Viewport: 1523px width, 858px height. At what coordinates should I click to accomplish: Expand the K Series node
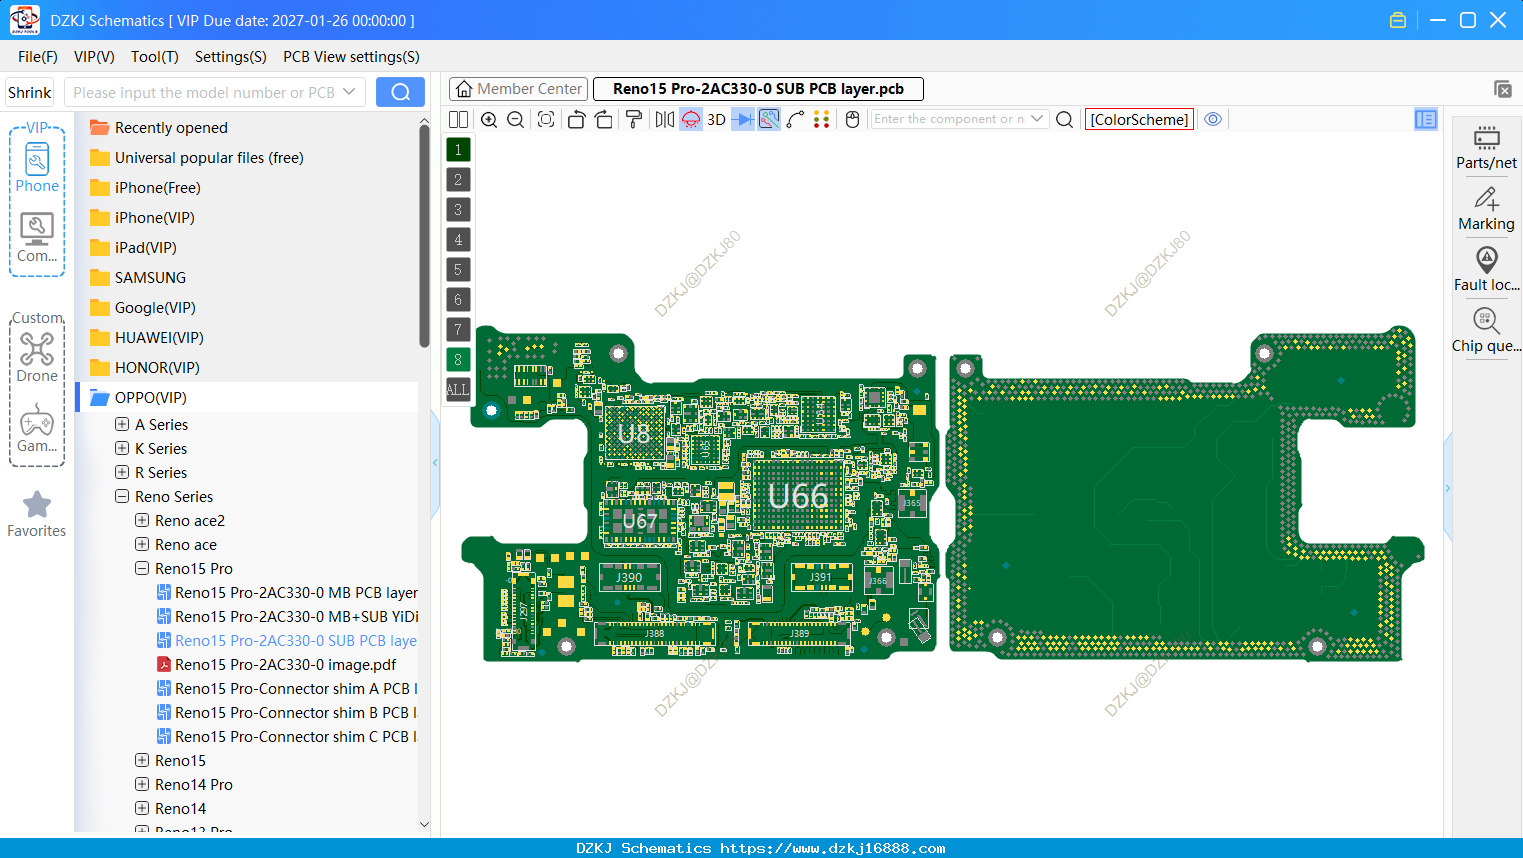pos(122,448)
